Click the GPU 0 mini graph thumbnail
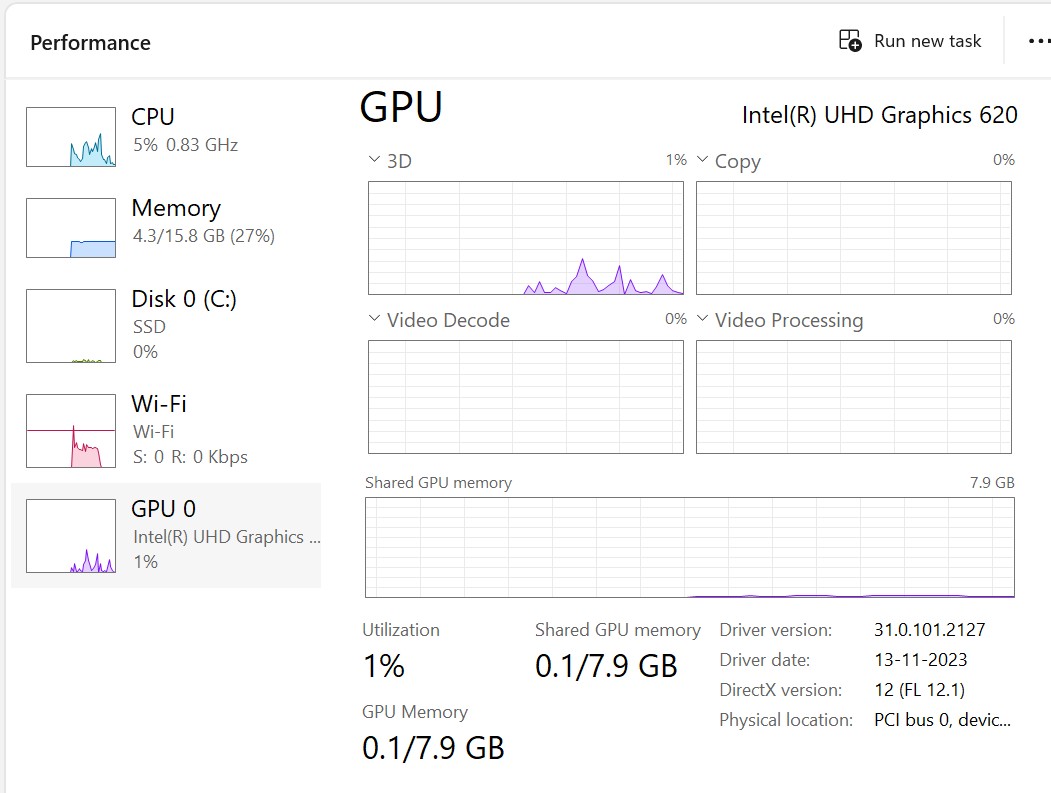The width and height of the screenshot is (1051, 793). [71, 536]
